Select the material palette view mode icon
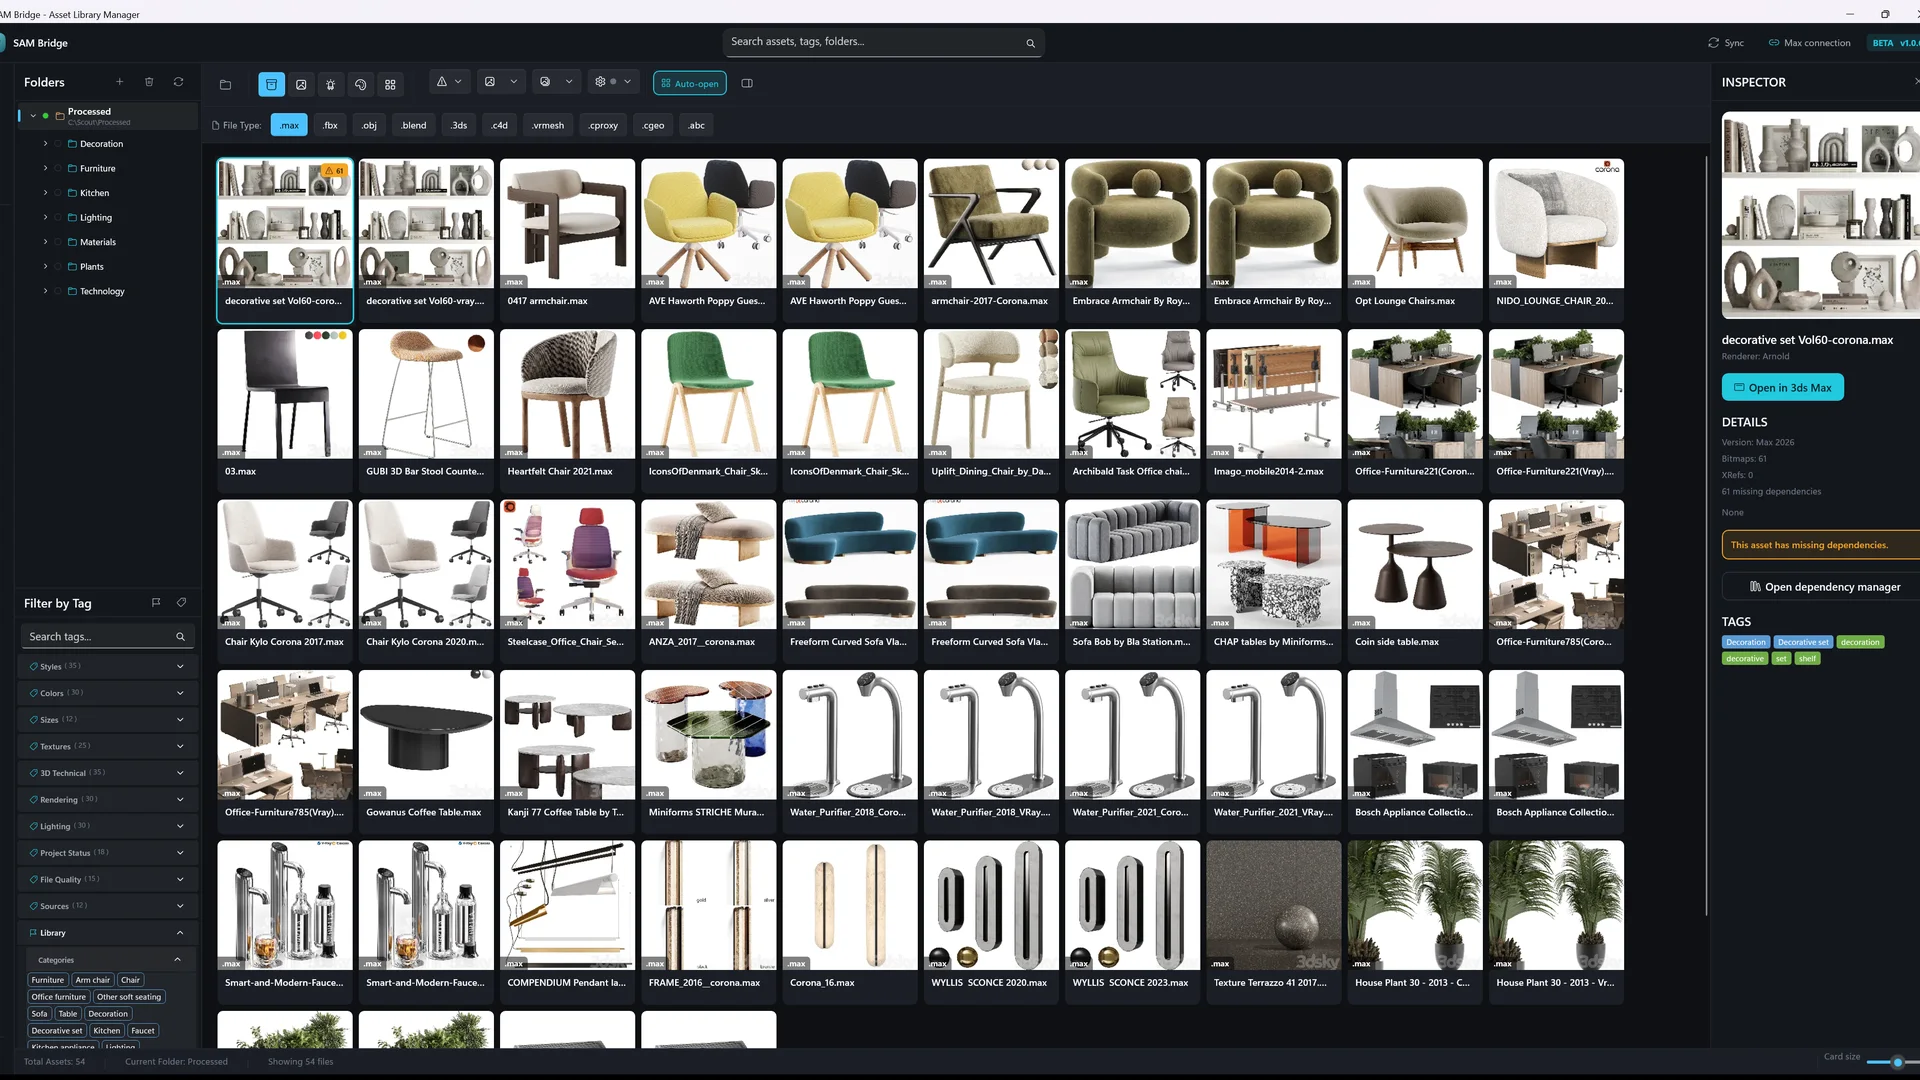Screen dimensions: 1920x1080 tap(361, 84)
